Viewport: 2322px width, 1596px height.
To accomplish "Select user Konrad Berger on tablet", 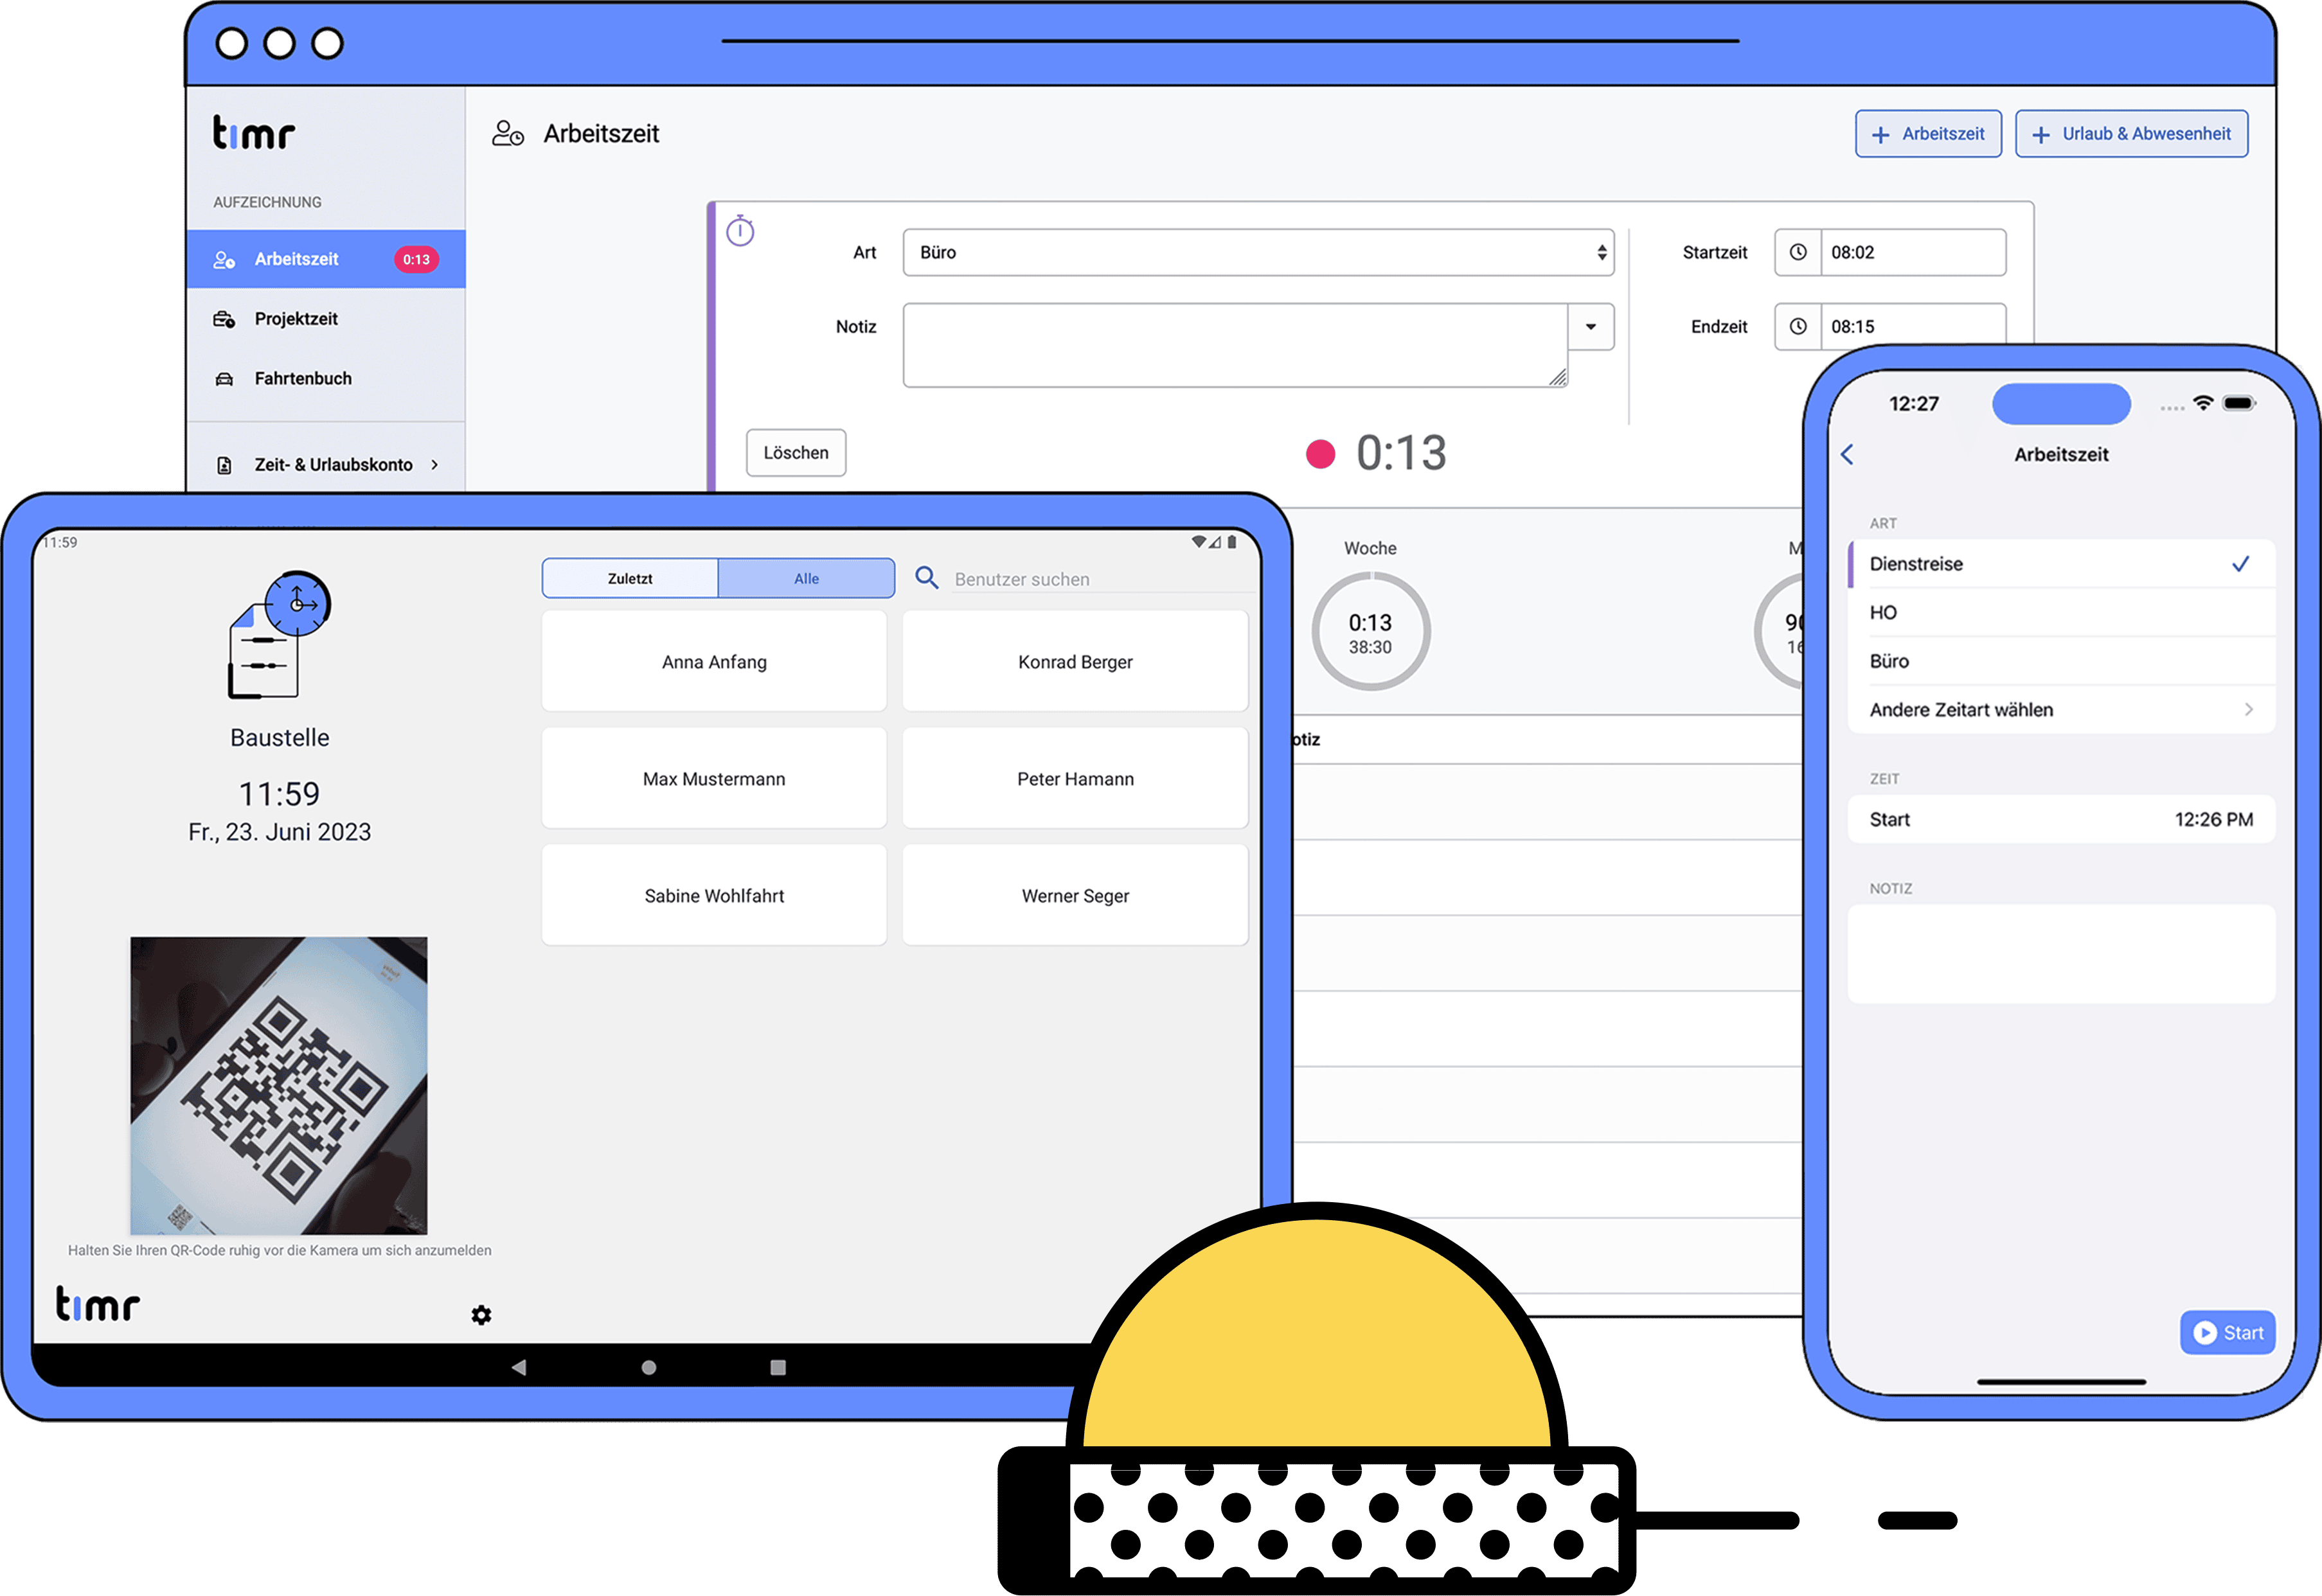I will click(1075, 662).
